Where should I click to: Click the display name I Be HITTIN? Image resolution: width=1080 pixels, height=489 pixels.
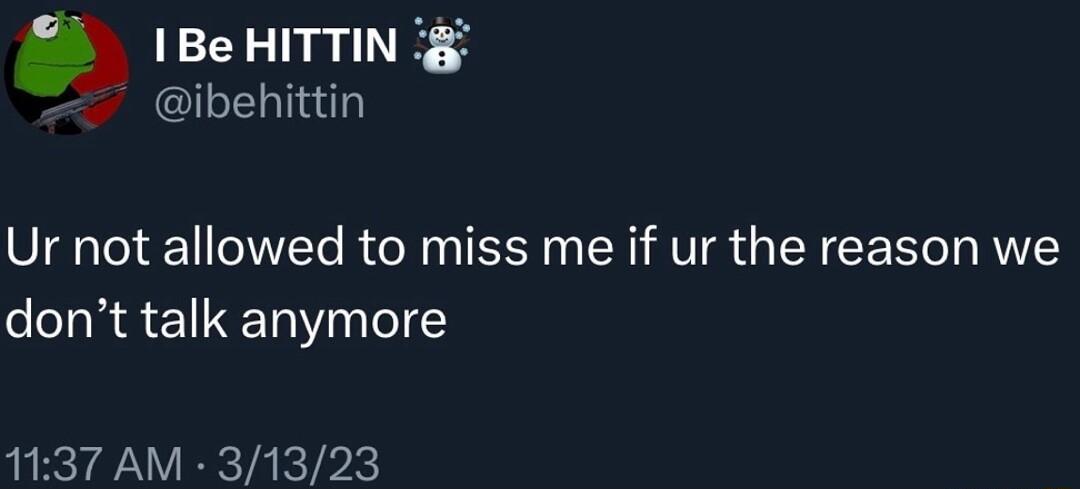tap(276, 46)
